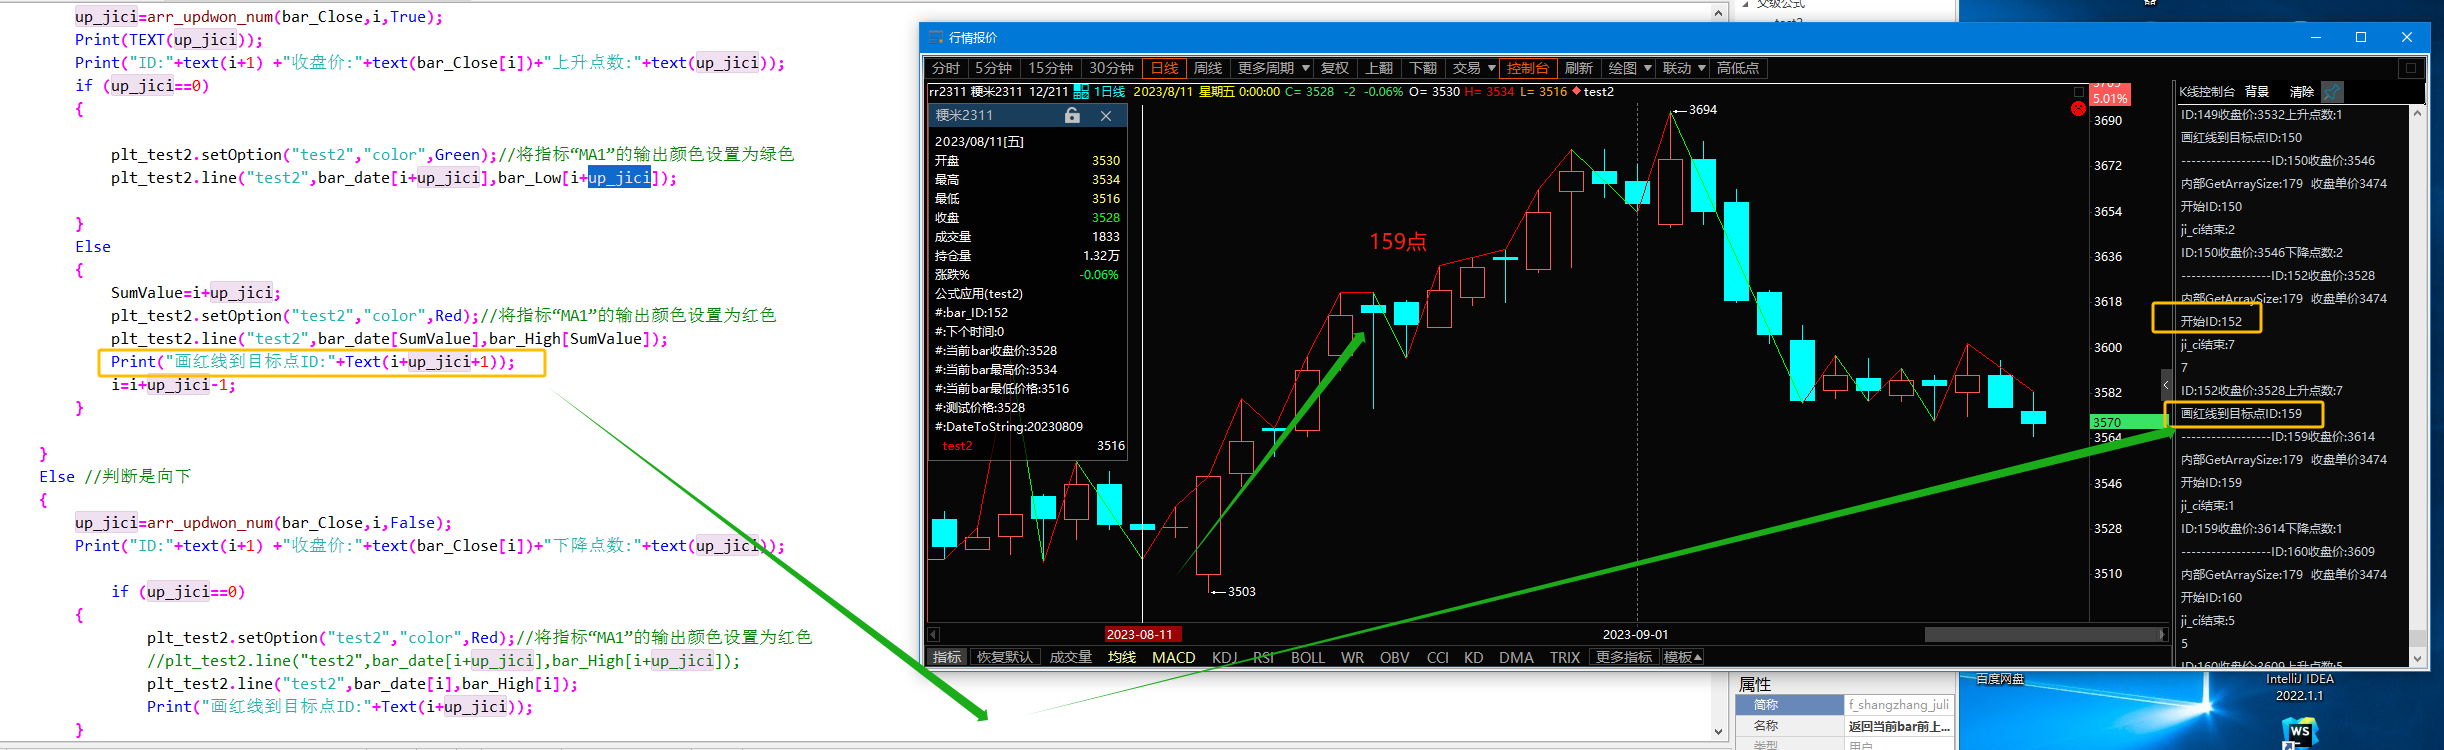Click 清除 to clear console output
The image size is (2444, 750).
point(2302,92)
